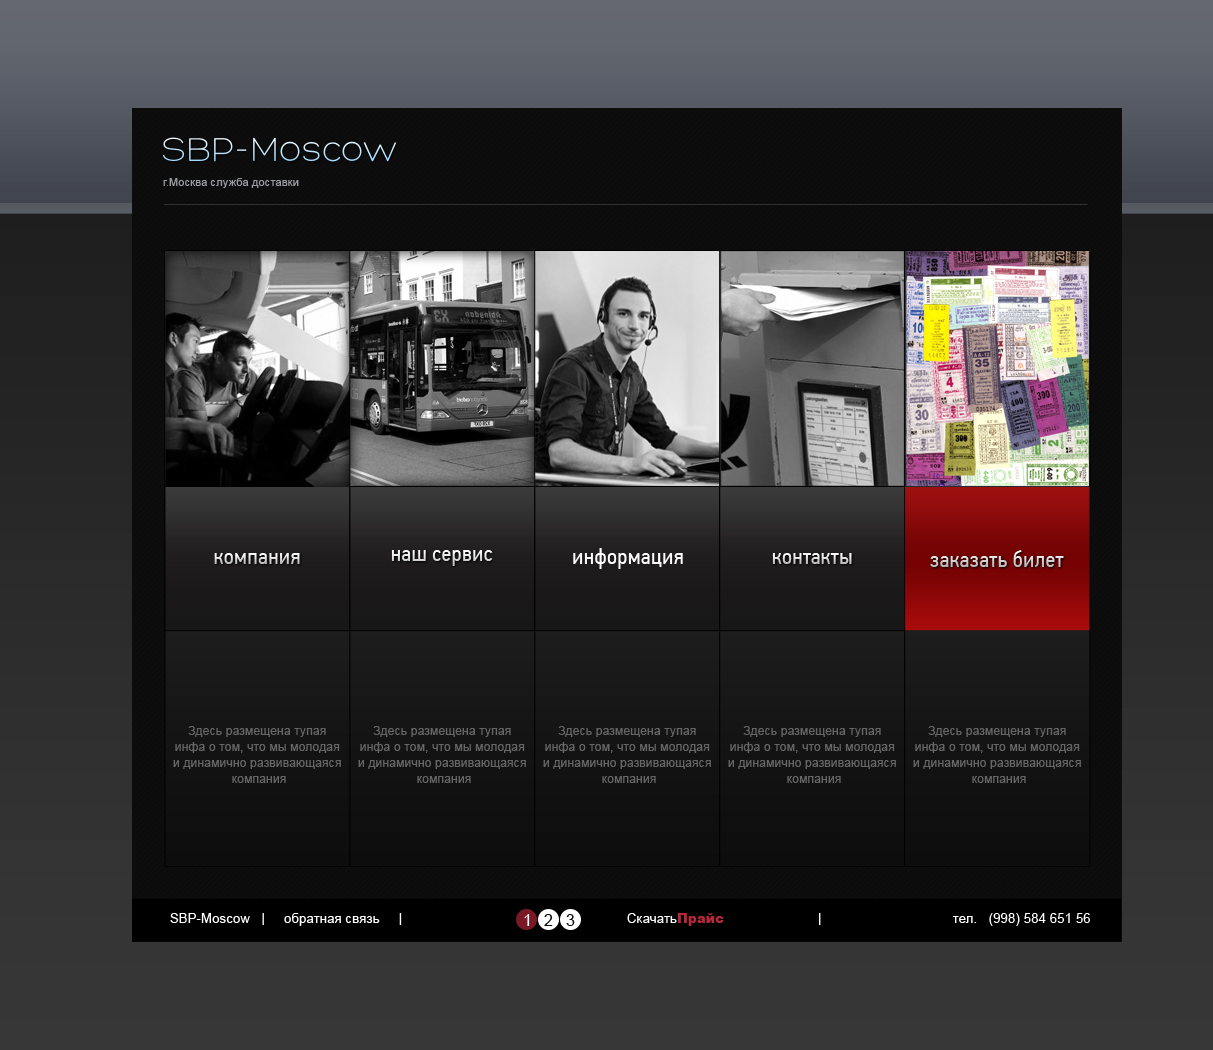Switch to page 2 in pager
This screenshot has height=1050, width=1213.
point(548,920)
